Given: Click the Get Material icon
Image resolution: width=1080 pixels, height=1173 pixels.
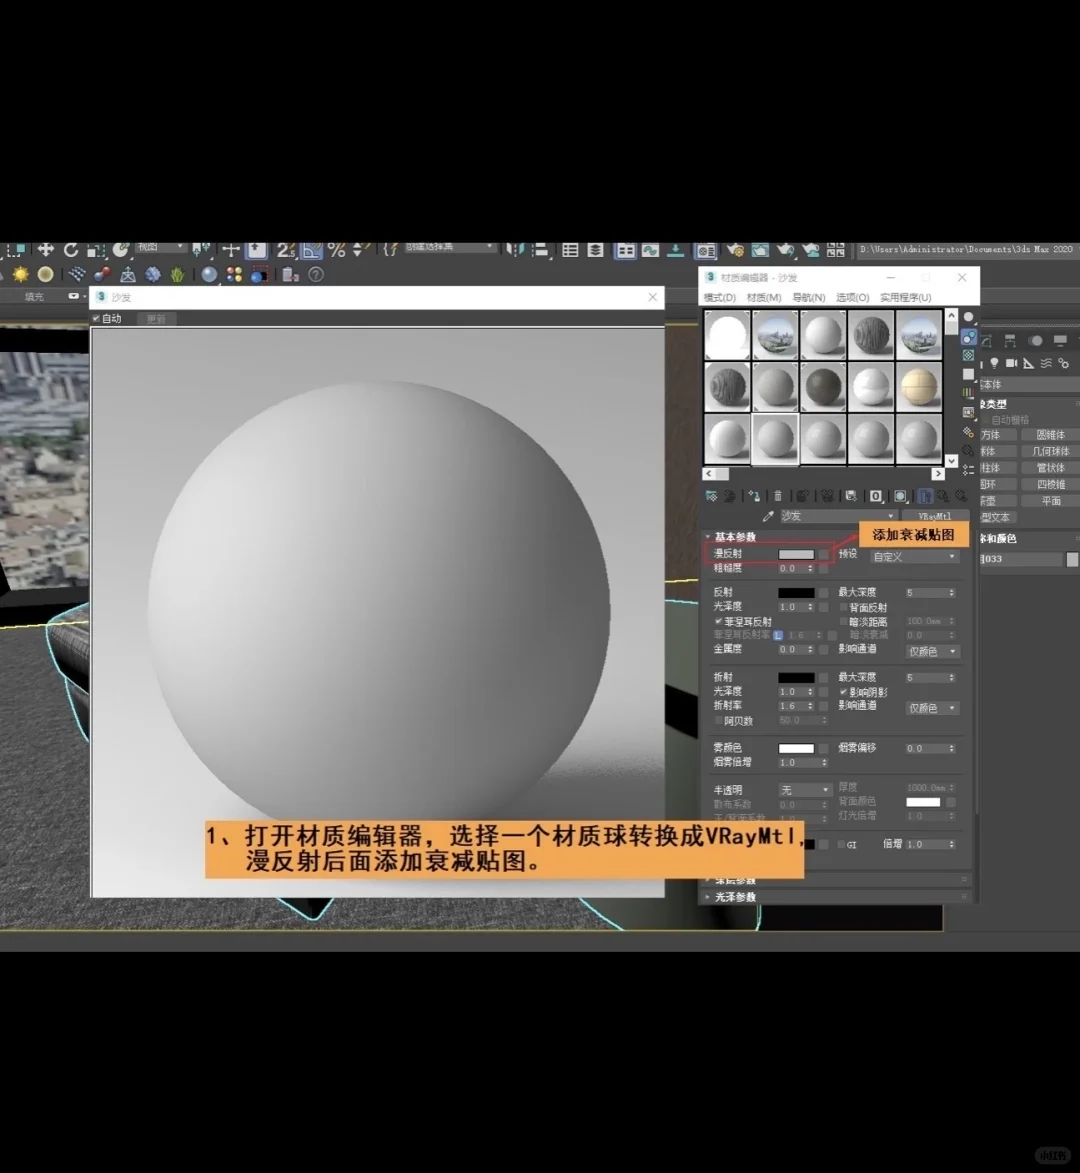Looking at the screenshot, I should point(711,496).
